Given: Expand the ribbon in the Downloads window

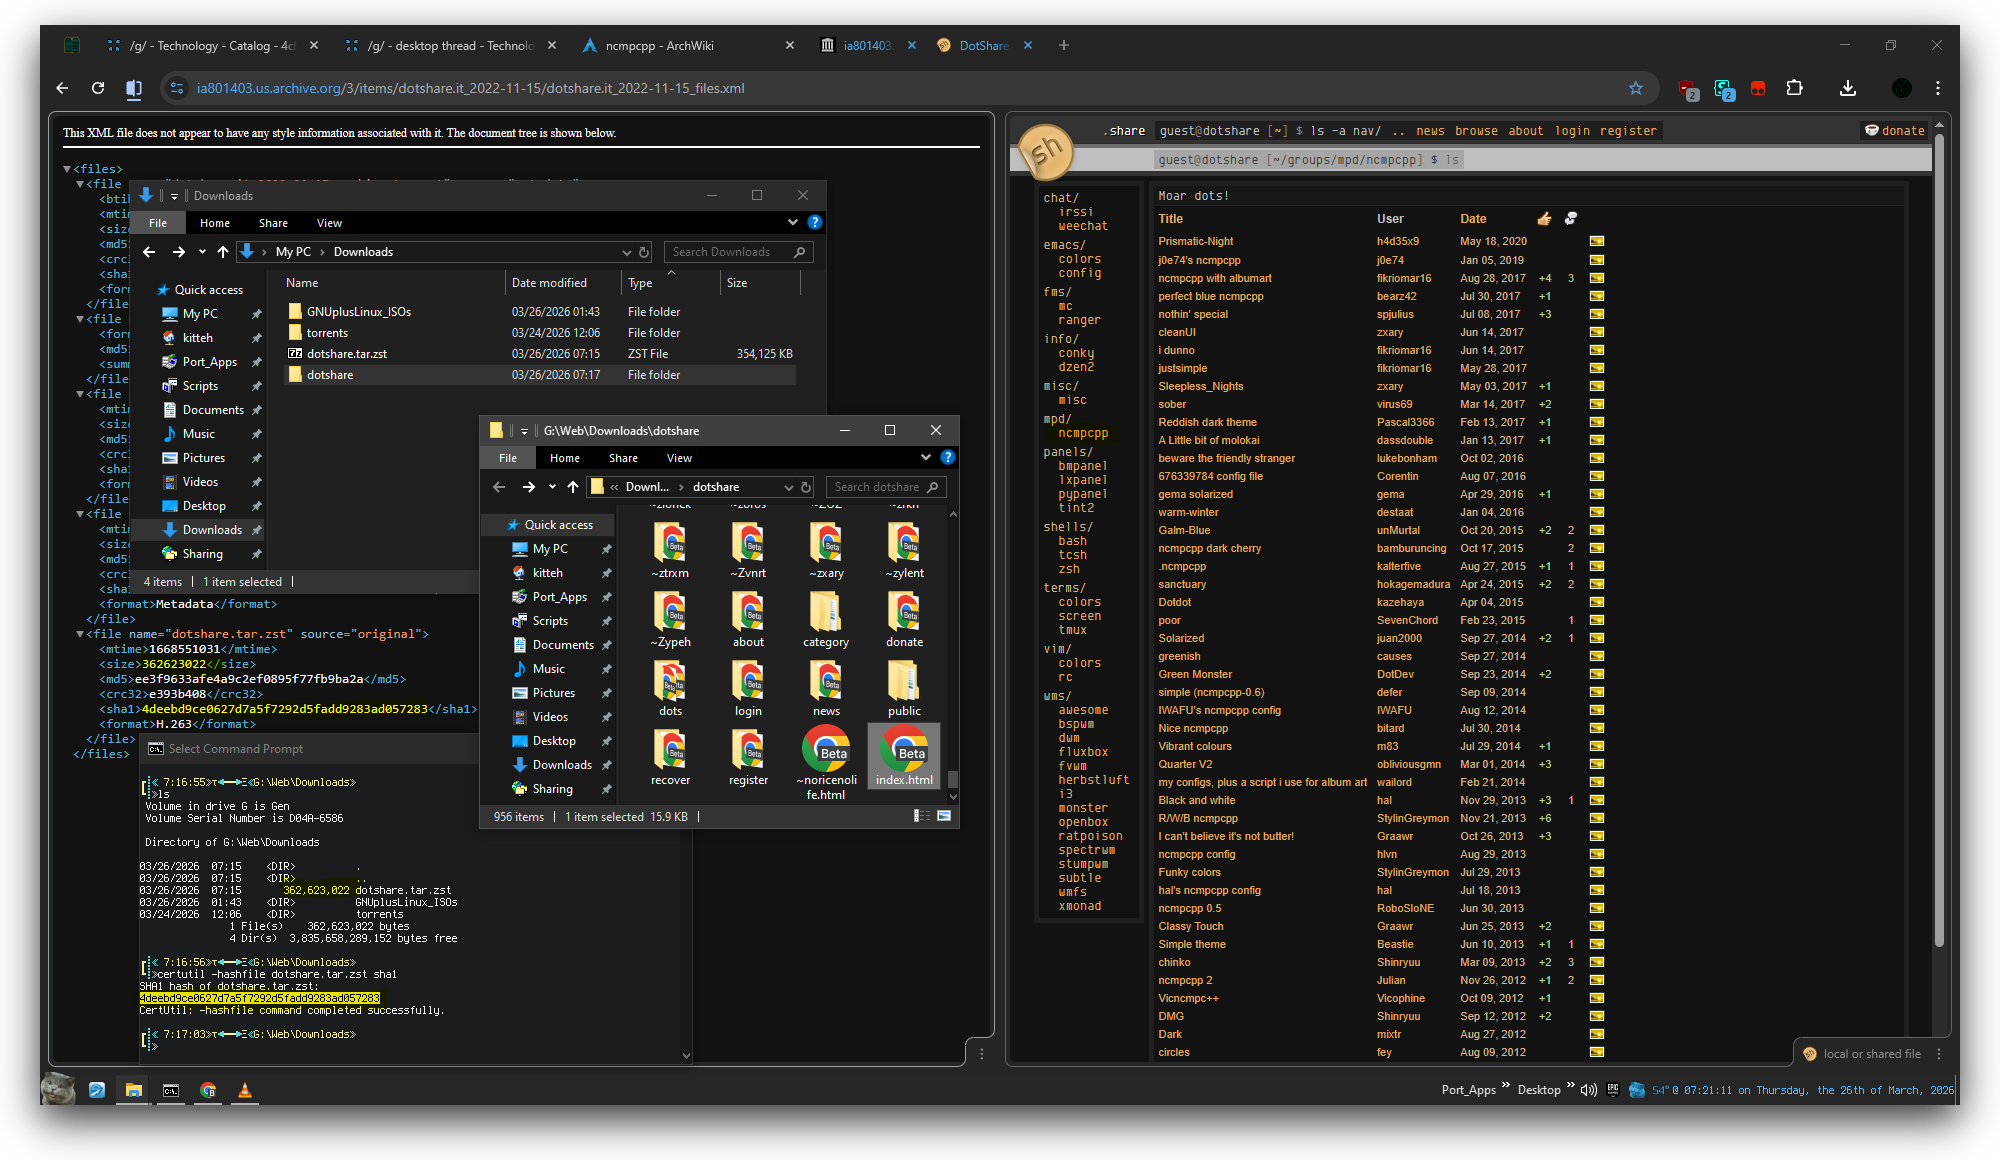Looking at the screenshot, I should tap(793, 222).
